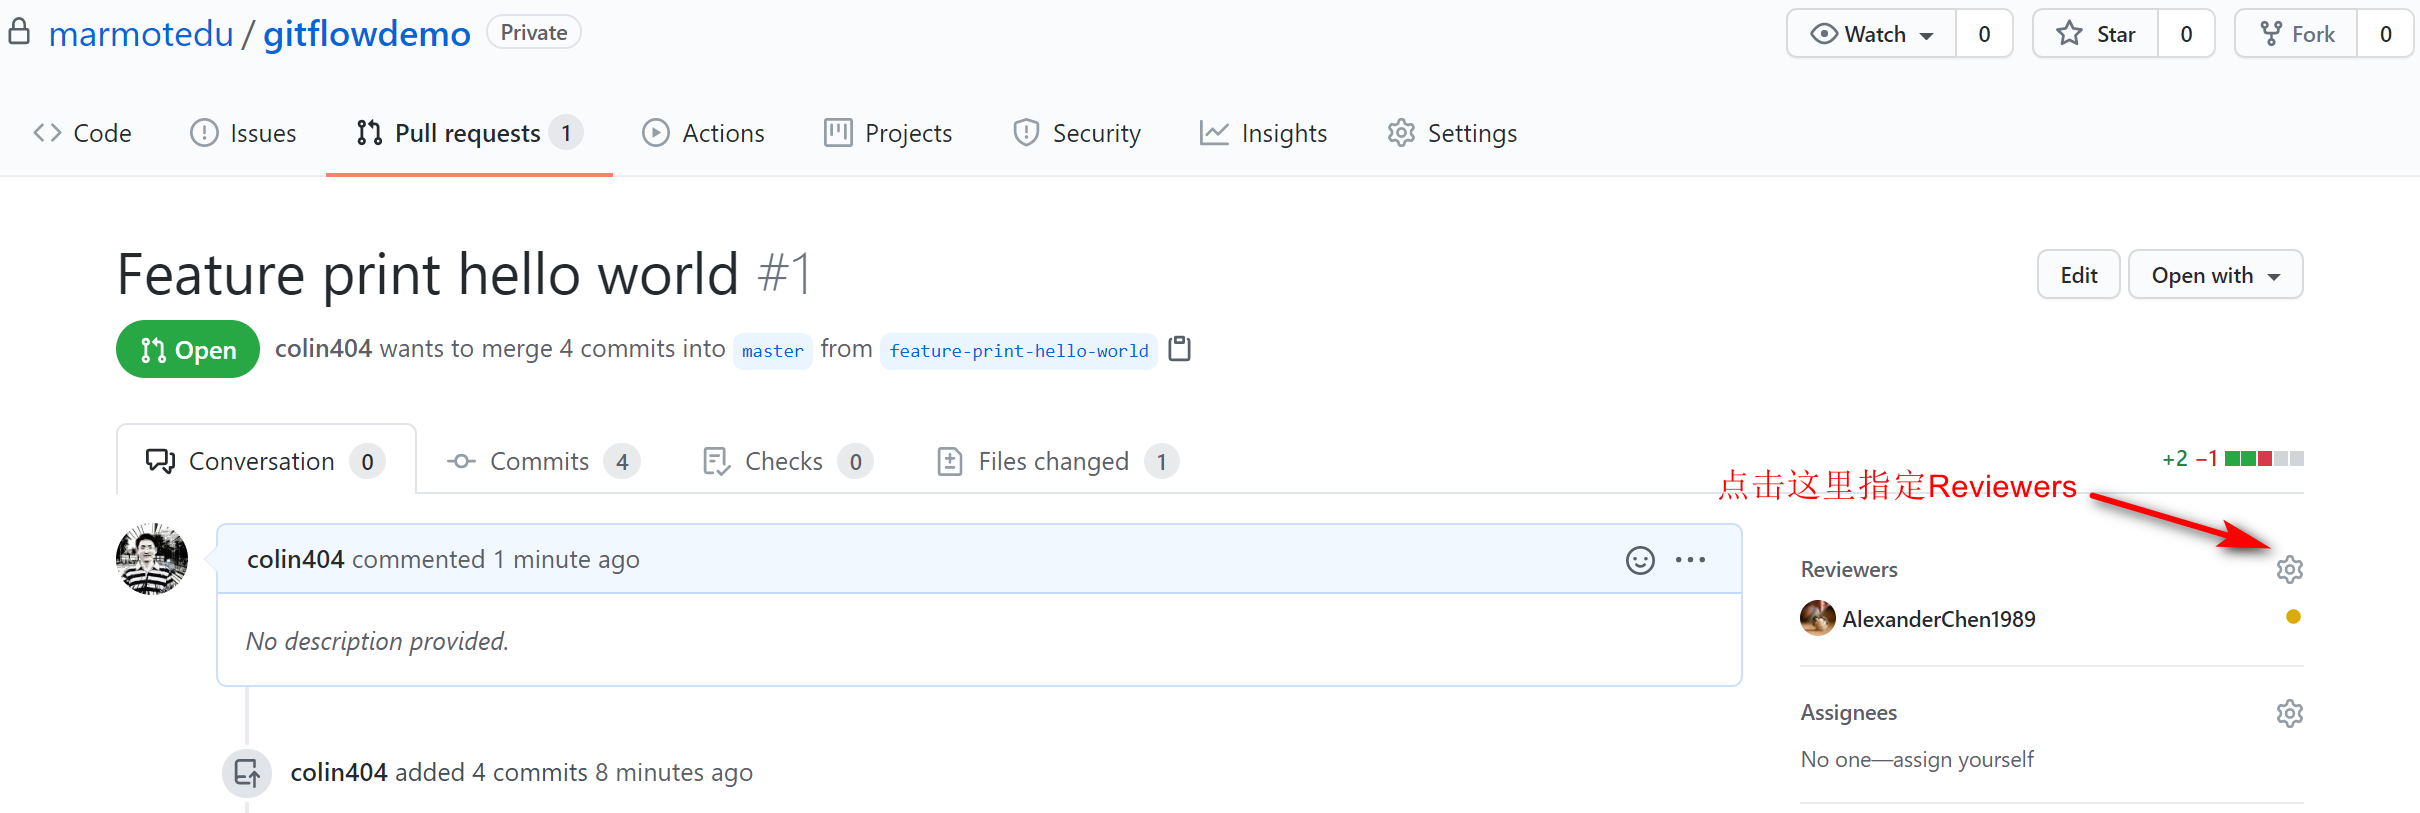Click the Reviewers gear icon

click(2289, 570)
